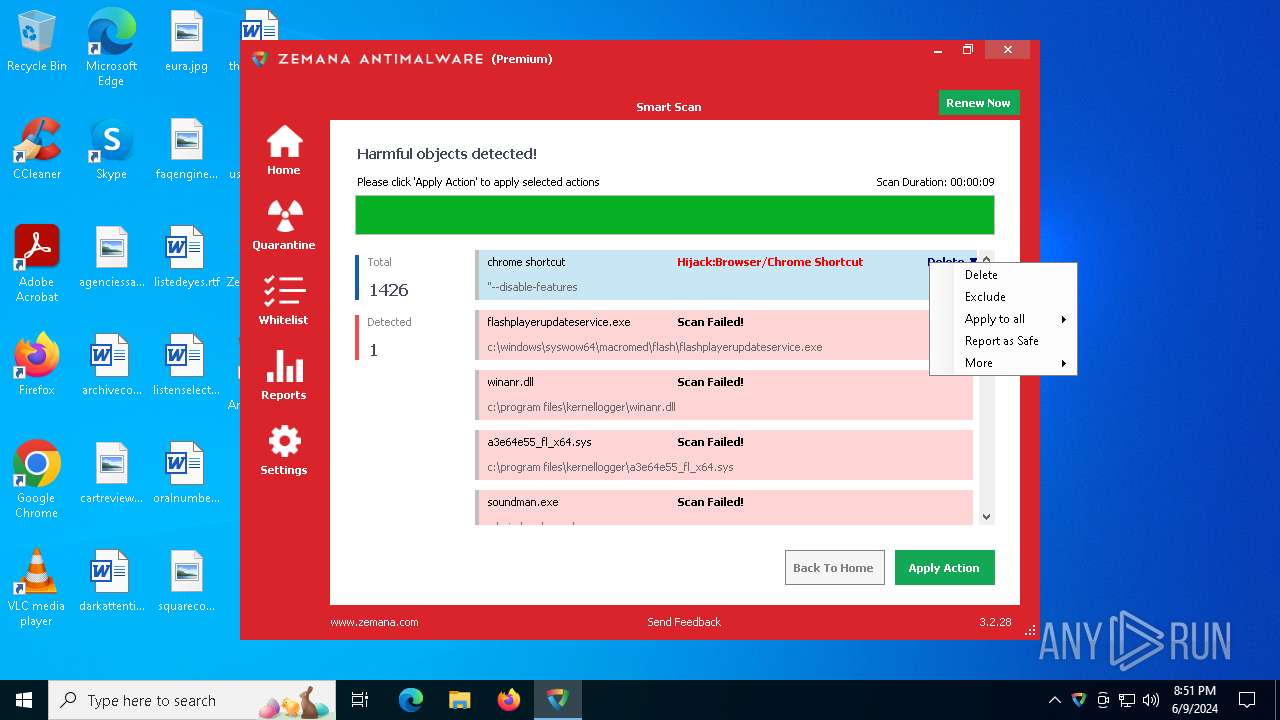
Task: Select the eura.jpg desktop file
Action: click(x=186, y=42)
